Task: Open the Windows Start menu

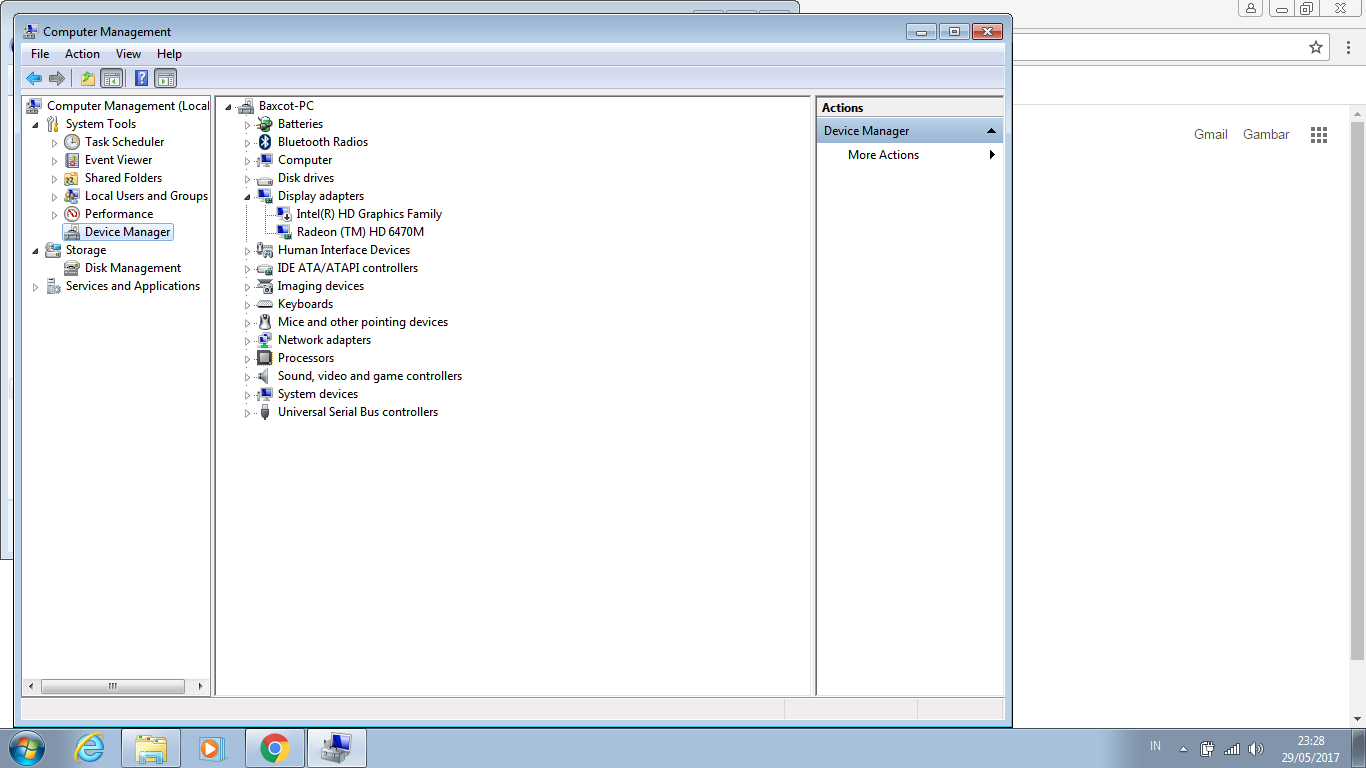Action: click(27, 748)
